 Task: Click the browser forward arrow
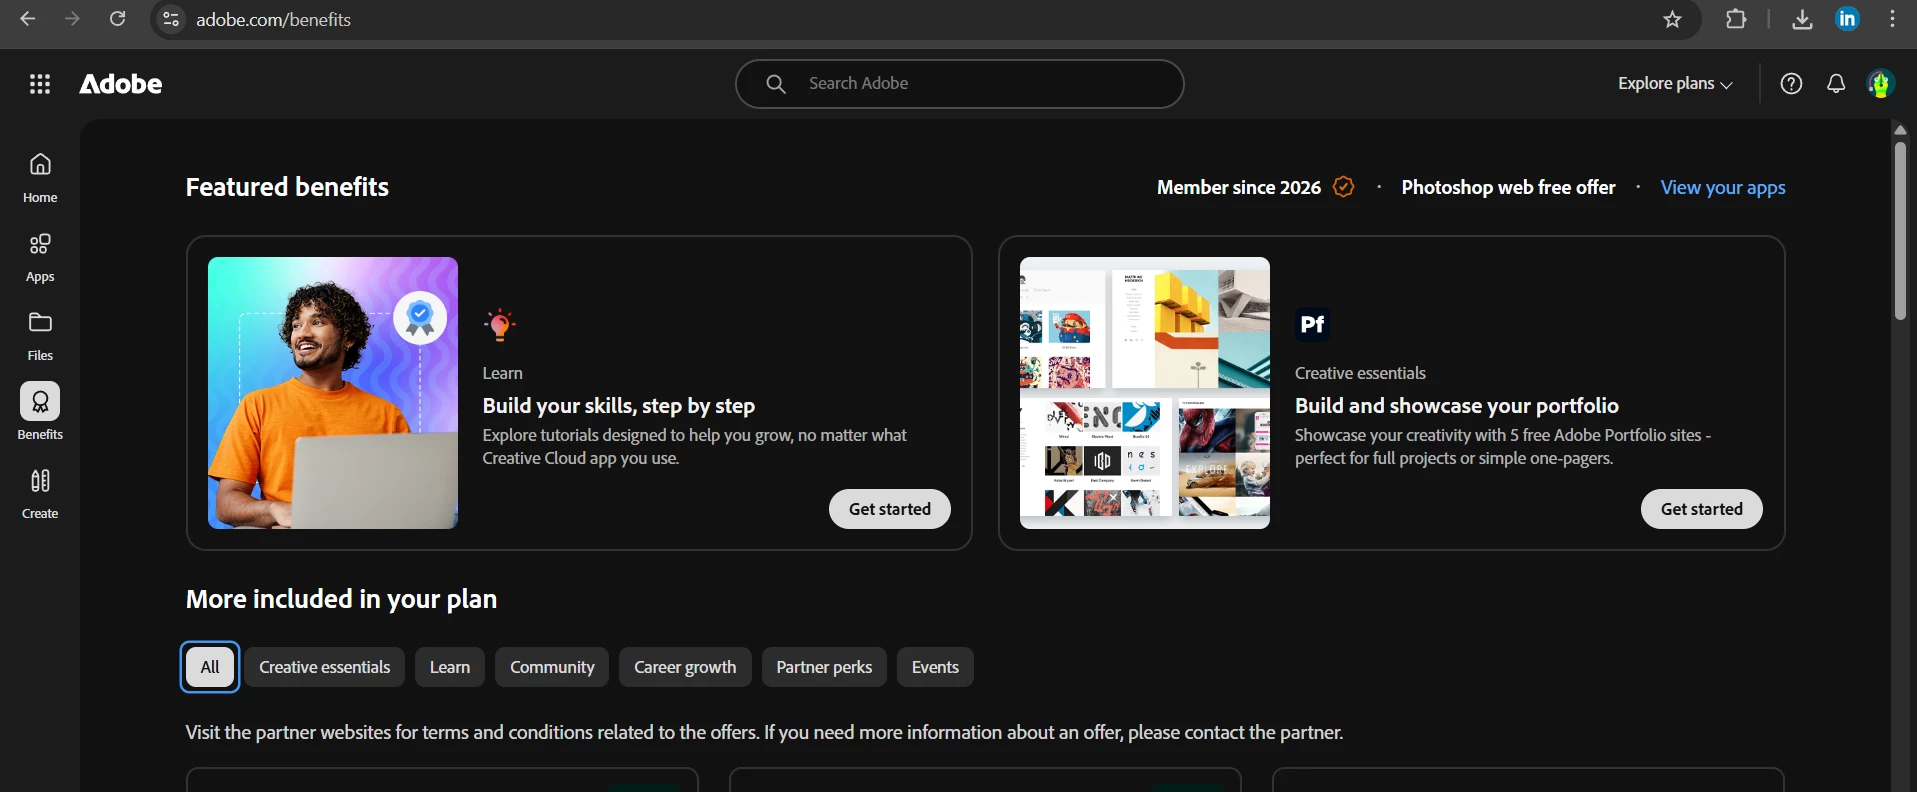pyautogui.click(x=73, y=19)
